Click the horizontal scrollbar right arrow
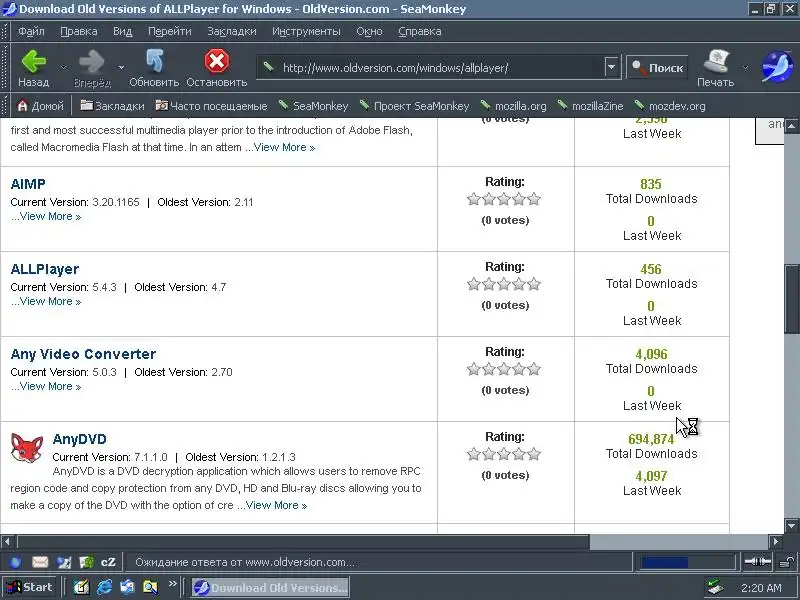Screen dimensions: 800x600 [x=776, y=541]
